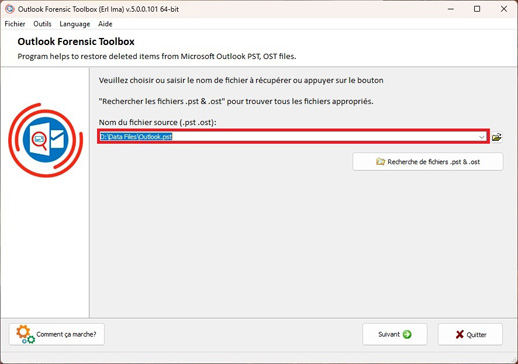Open the Aide menu
This screenshot has width=518, height=364.
pyautogui.click(x=105, y=24)
